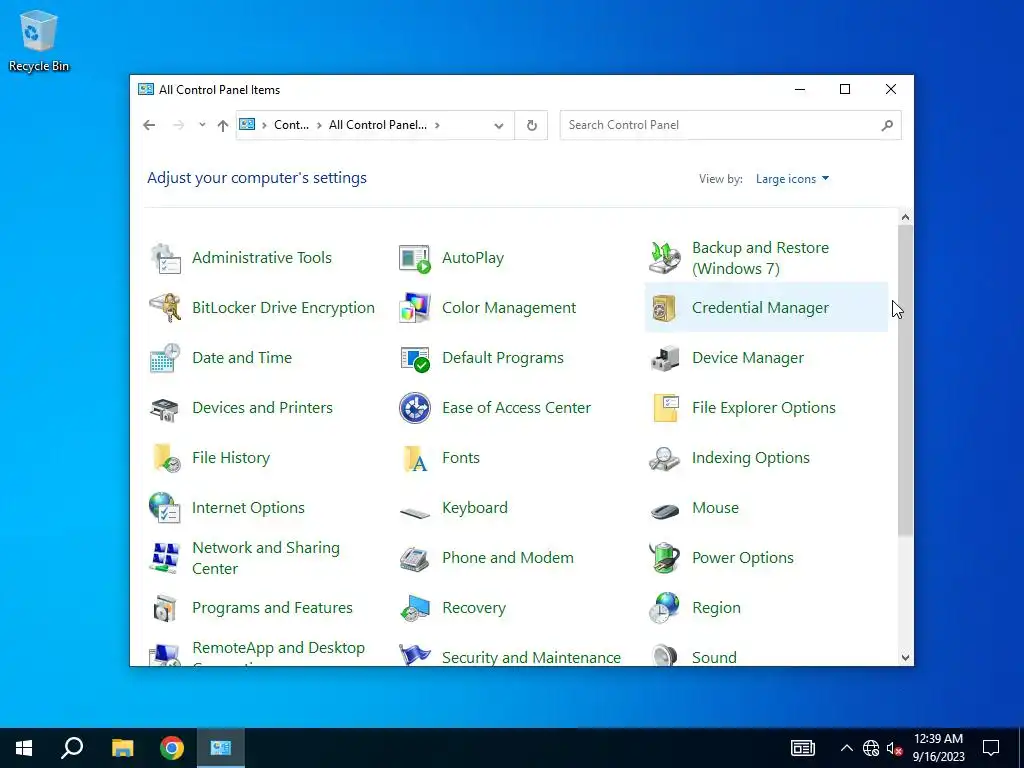Viewport: 1024px width, 768px height.
Task: Open the Programs and Features icon
Action: 165,608
